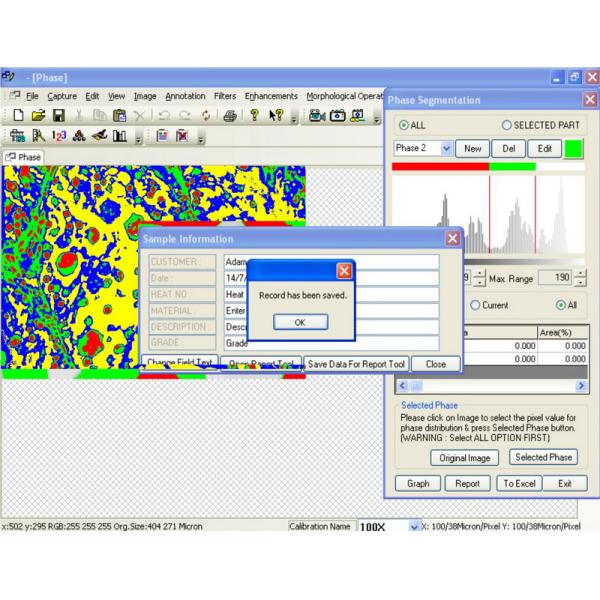Open the Annotation menu
This screenshot has width=600, height=600.
point(185,96)
